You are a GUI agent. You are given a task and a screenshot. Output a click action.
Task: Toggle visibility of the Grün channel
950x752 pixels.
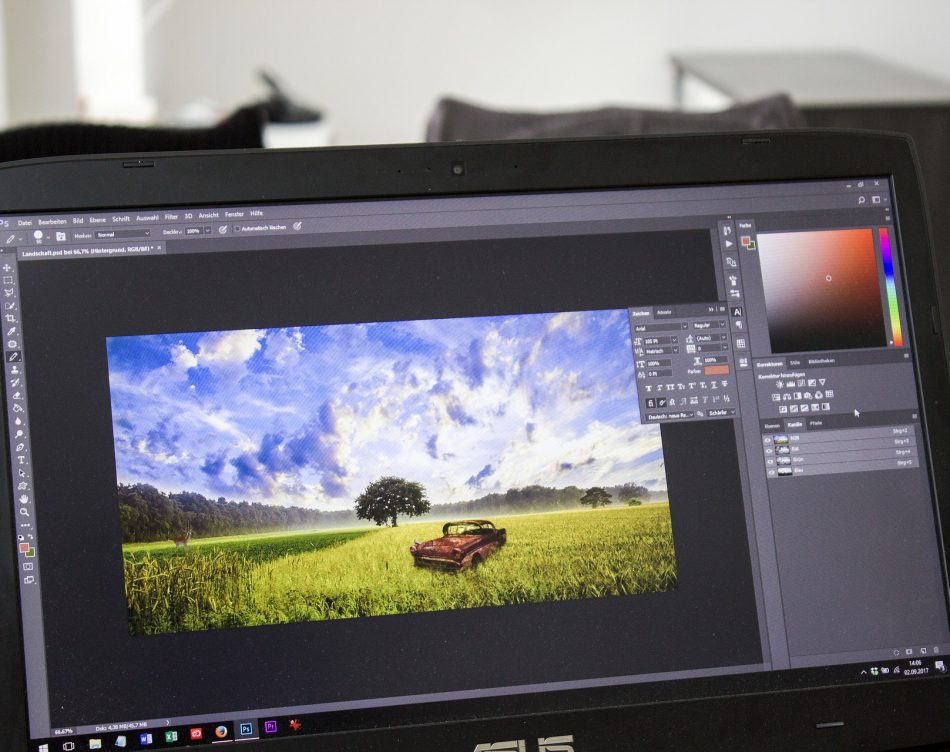point(771,462)
